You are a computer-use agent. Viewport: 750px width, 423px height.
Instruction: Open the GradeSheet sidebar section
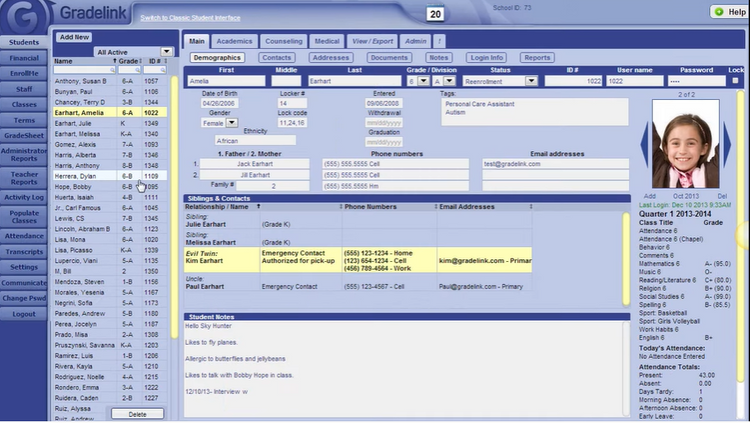pyautogui.click(x=25, y=136)
